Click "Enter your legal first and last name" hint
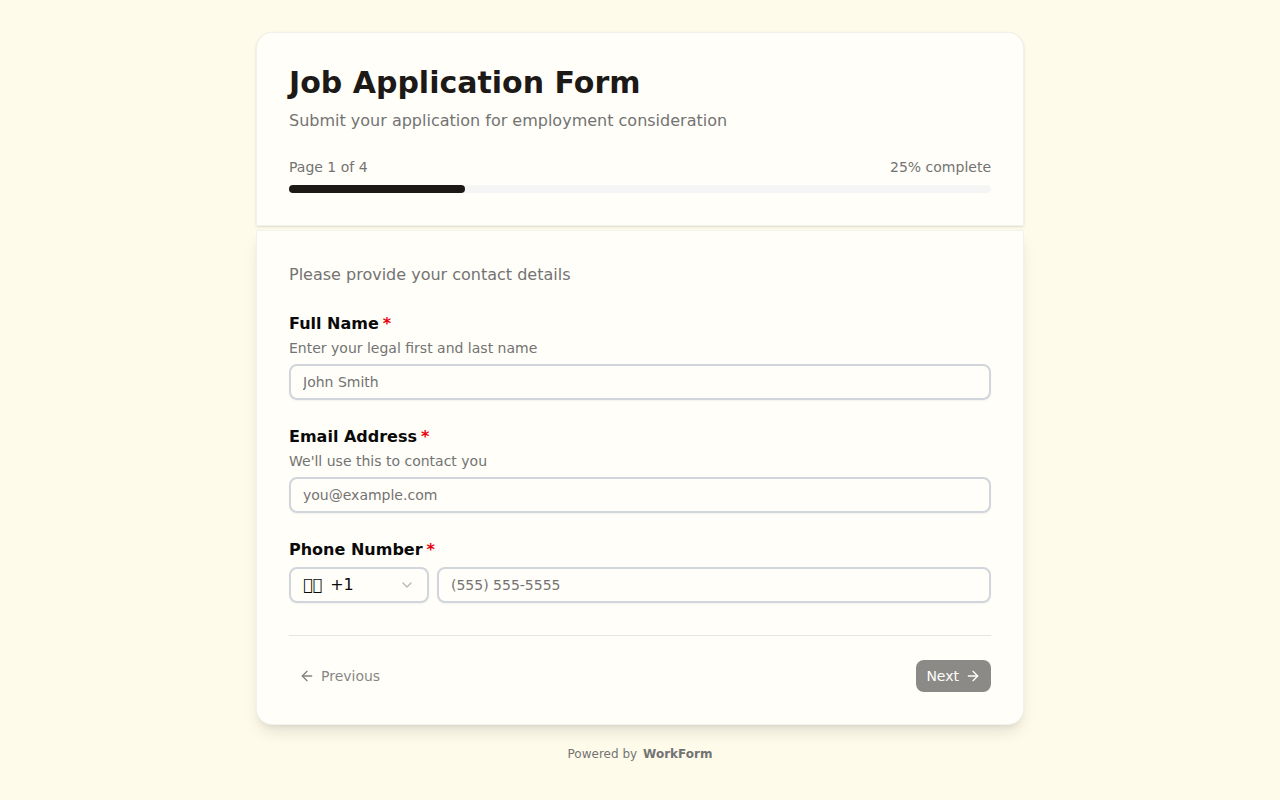This screenshot has width=1280, height=800. tap(413, 348)
